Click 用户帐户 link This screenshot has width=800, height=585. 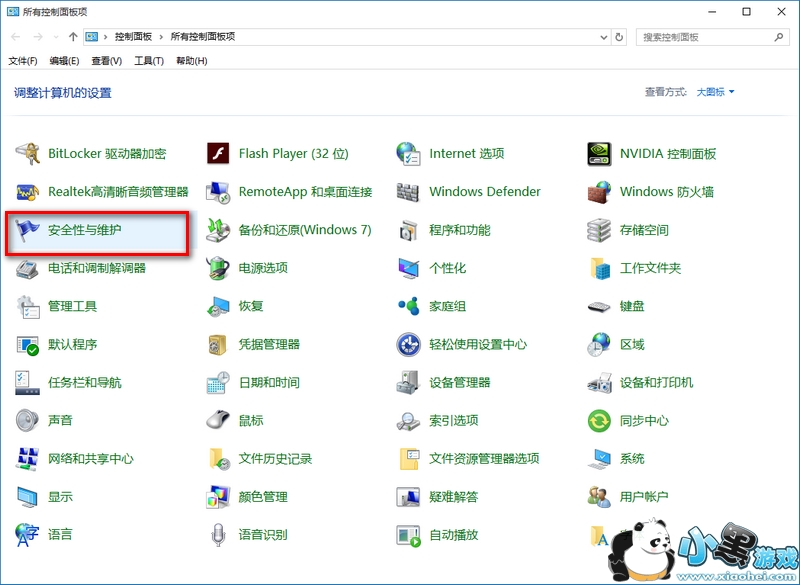[x=644, y=497]
